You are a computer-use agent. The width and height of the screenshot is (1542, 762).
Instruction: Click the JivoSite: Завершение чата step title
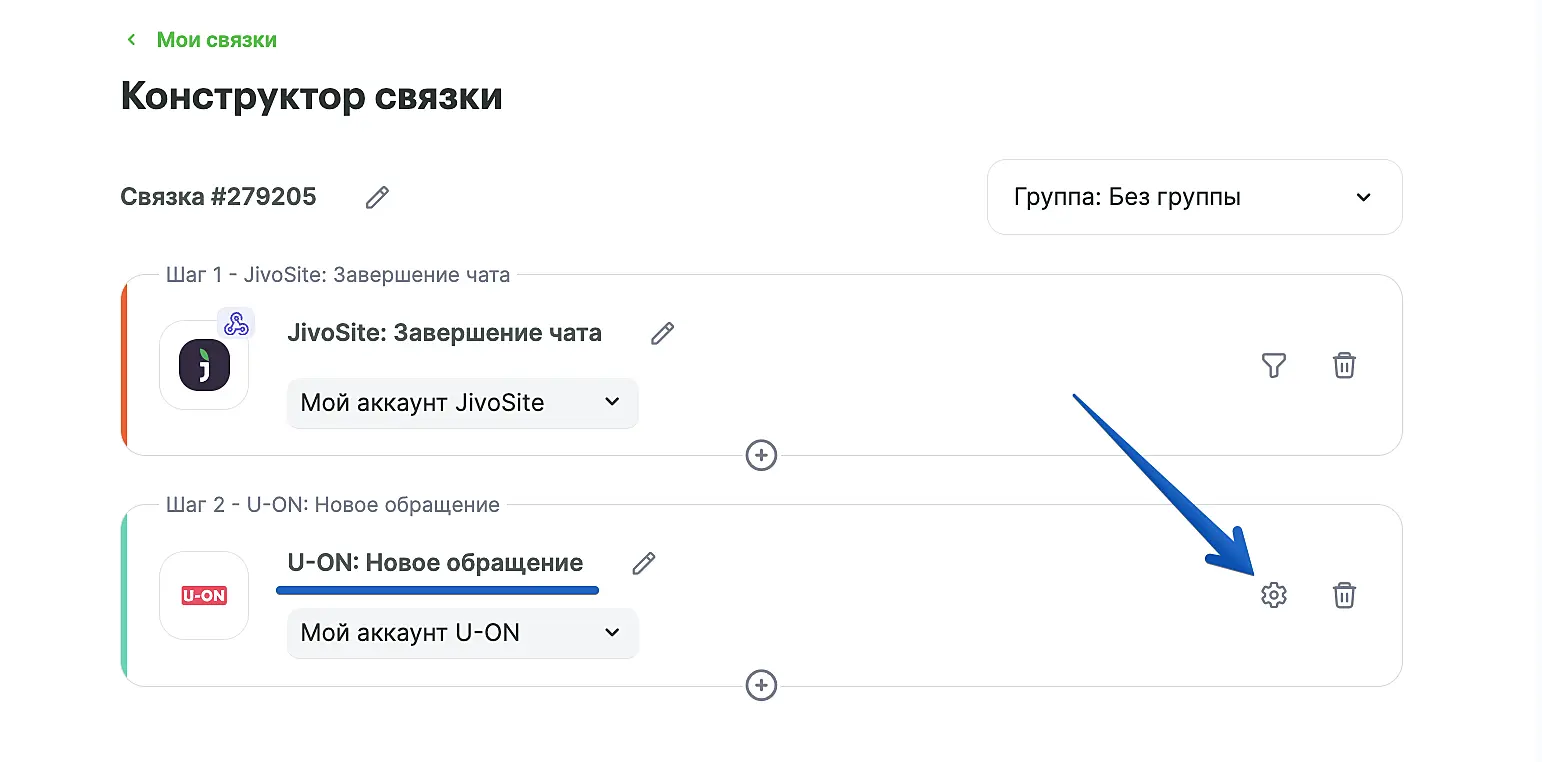pyautogui.click(x=444, y=333)
